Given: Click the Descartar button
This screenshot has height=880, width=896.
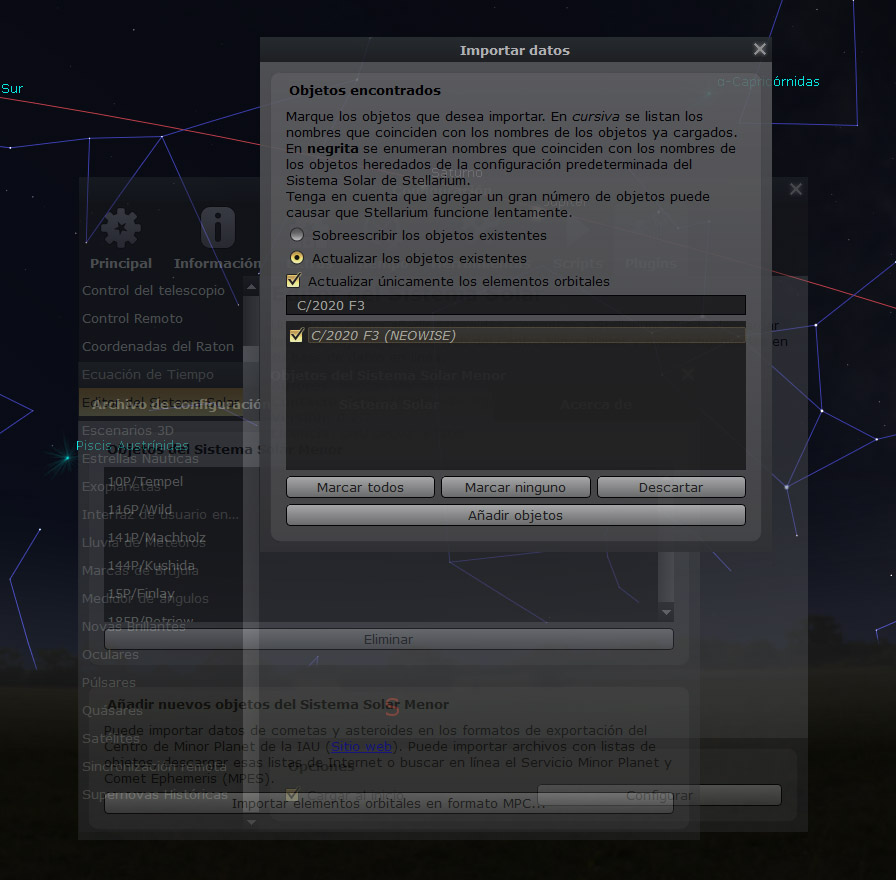Looking at the screenshot, I should point(671,487).
